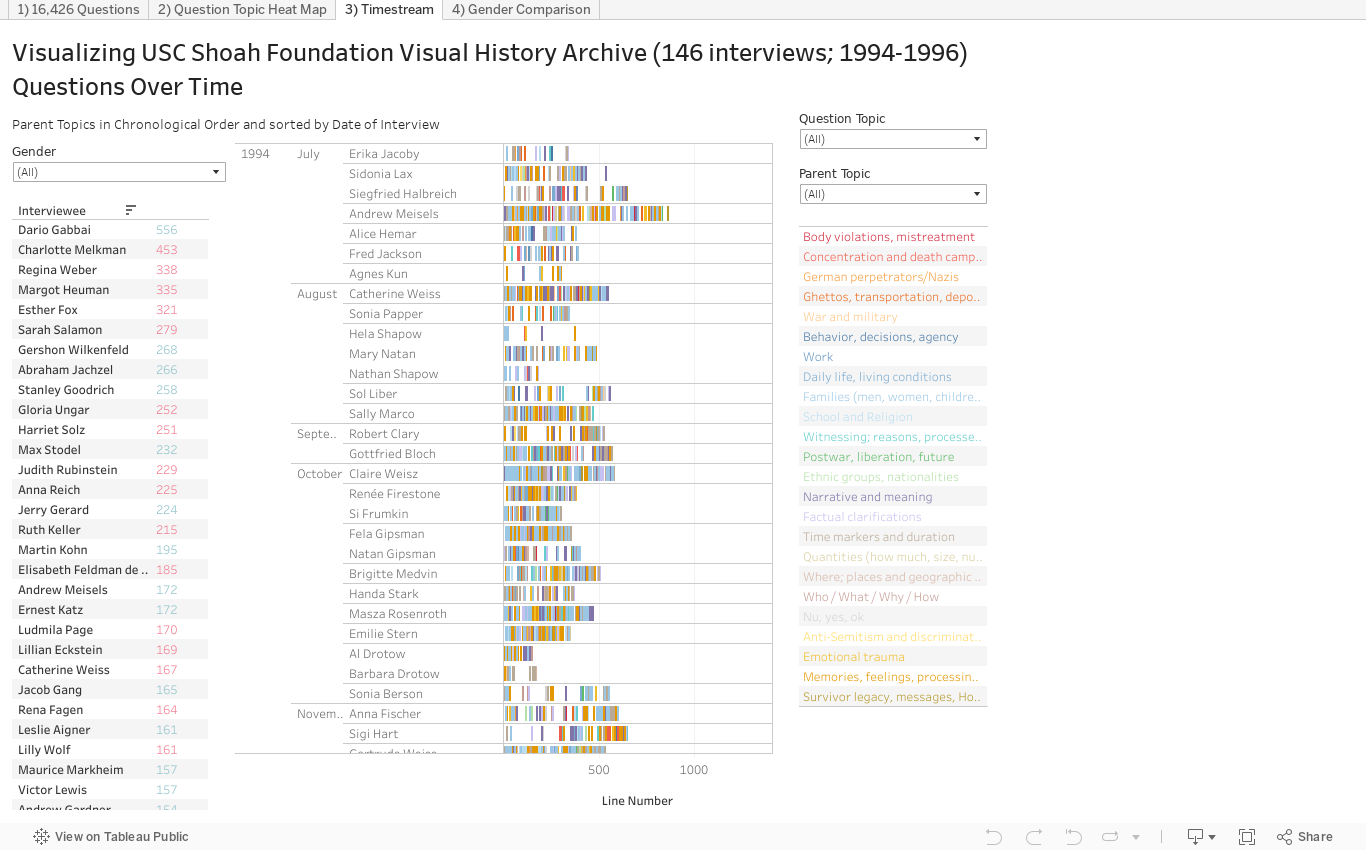Click the Undo arrow icon
Viewport: 1366px width, 850px height.
coord(993,837)
